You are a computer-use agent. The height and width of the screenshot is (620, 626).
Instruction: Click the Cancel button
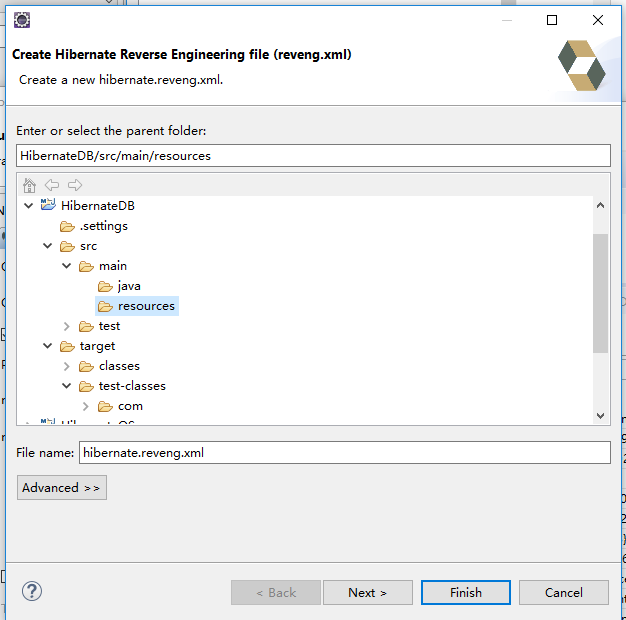564,592
